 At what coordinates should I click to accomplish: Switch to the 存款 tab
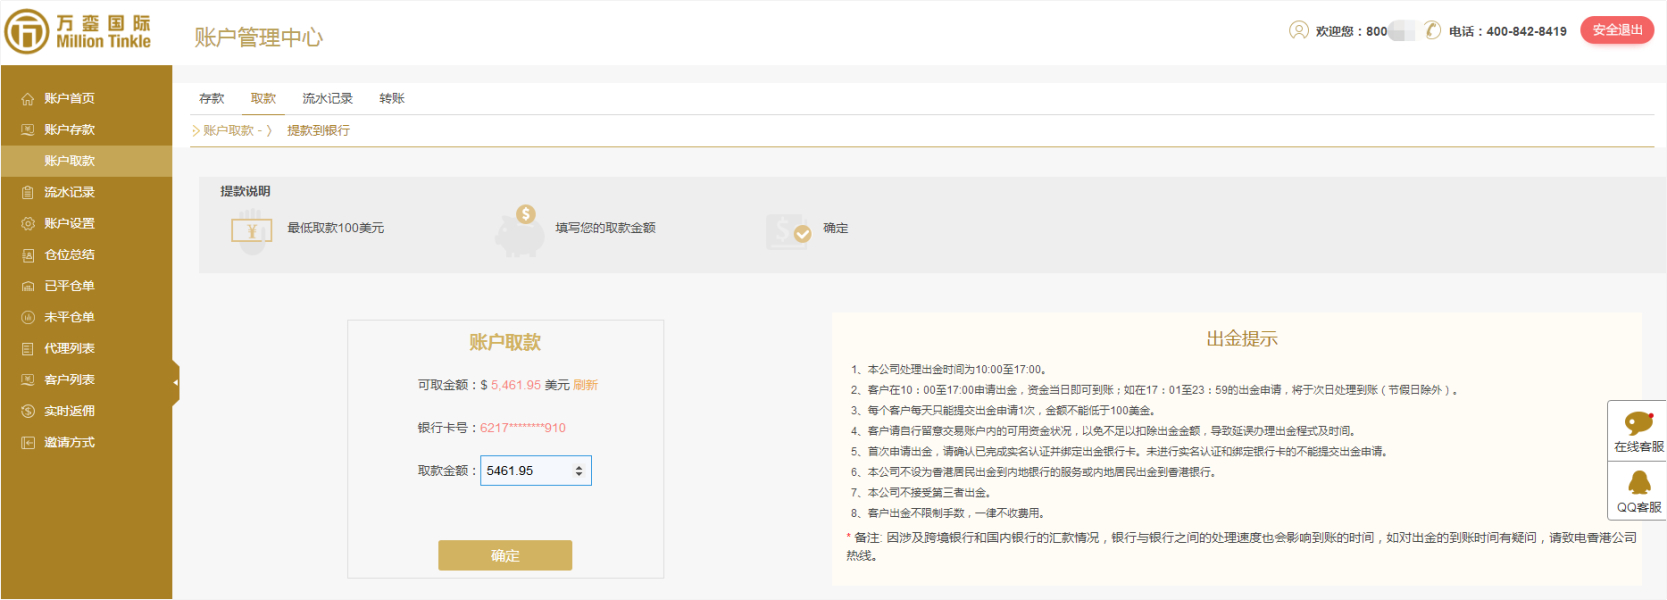(211, 98)
